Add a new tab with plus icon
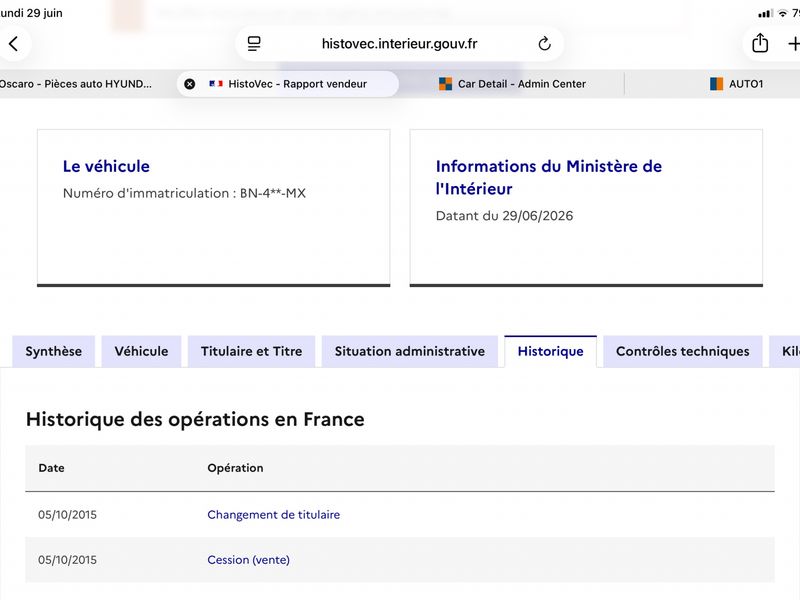The height and width of the screenshot is (600, 800). pos(793,44)
